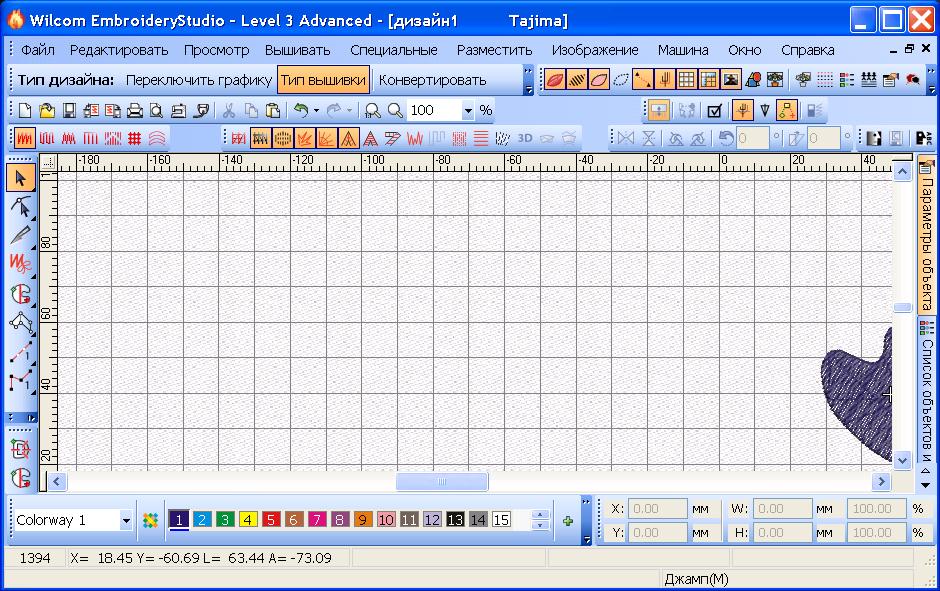
Task: Click the horizontal scrollbar thumb
Action: 442,481
